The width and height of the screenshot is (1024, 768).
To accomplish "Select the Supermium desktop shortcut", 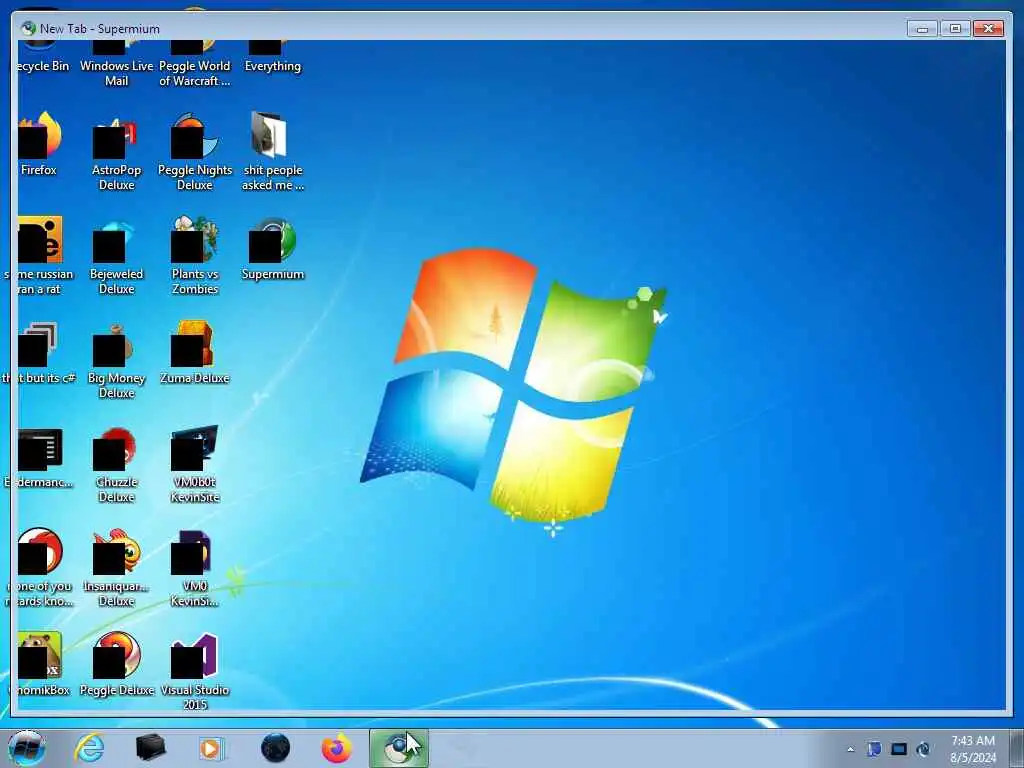I will click(x=272, y=248).
